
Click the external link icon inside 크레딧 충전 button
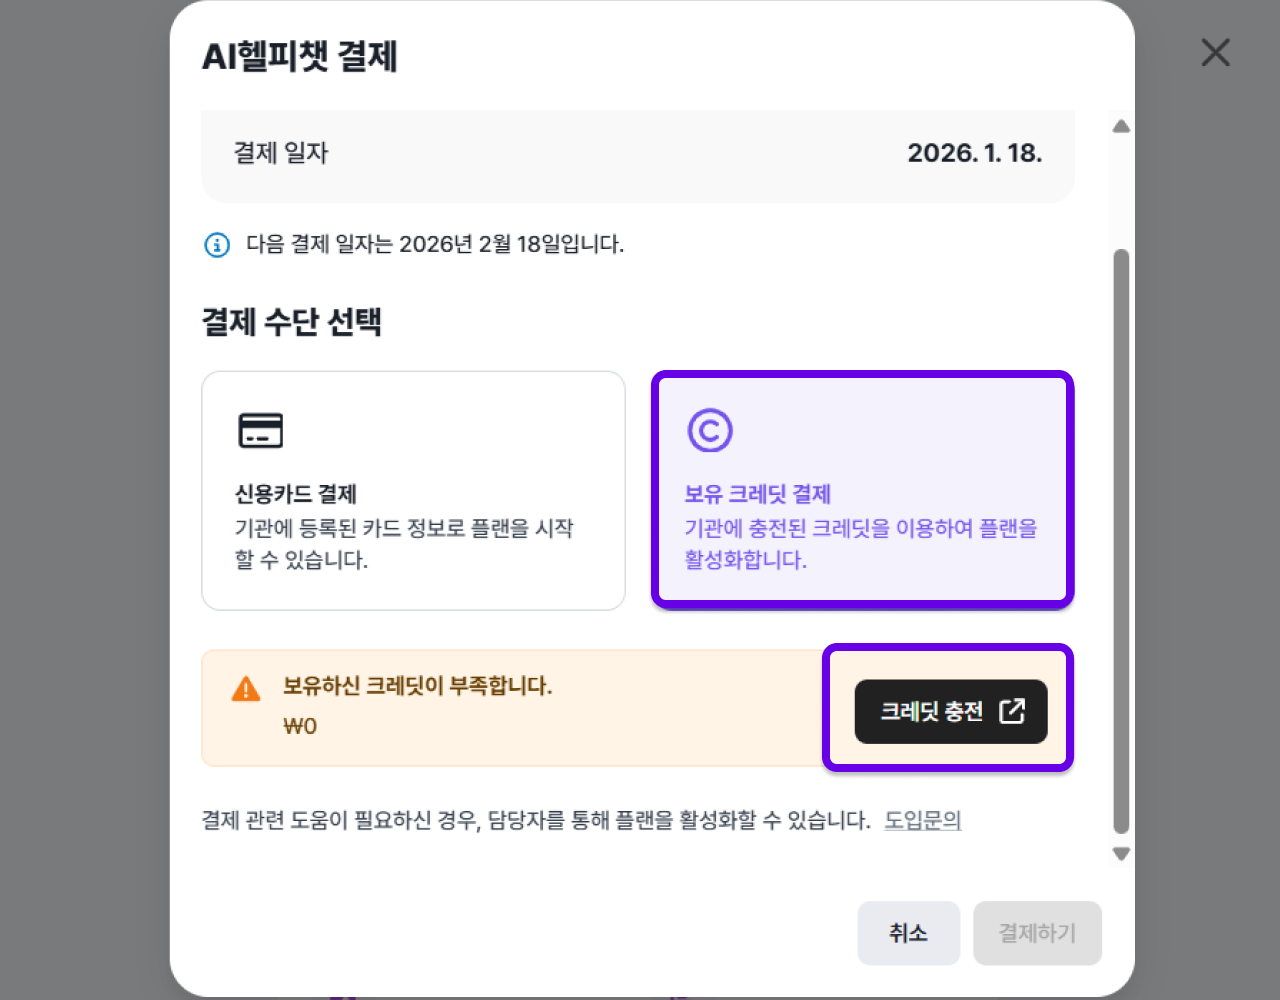point(1014,712)
